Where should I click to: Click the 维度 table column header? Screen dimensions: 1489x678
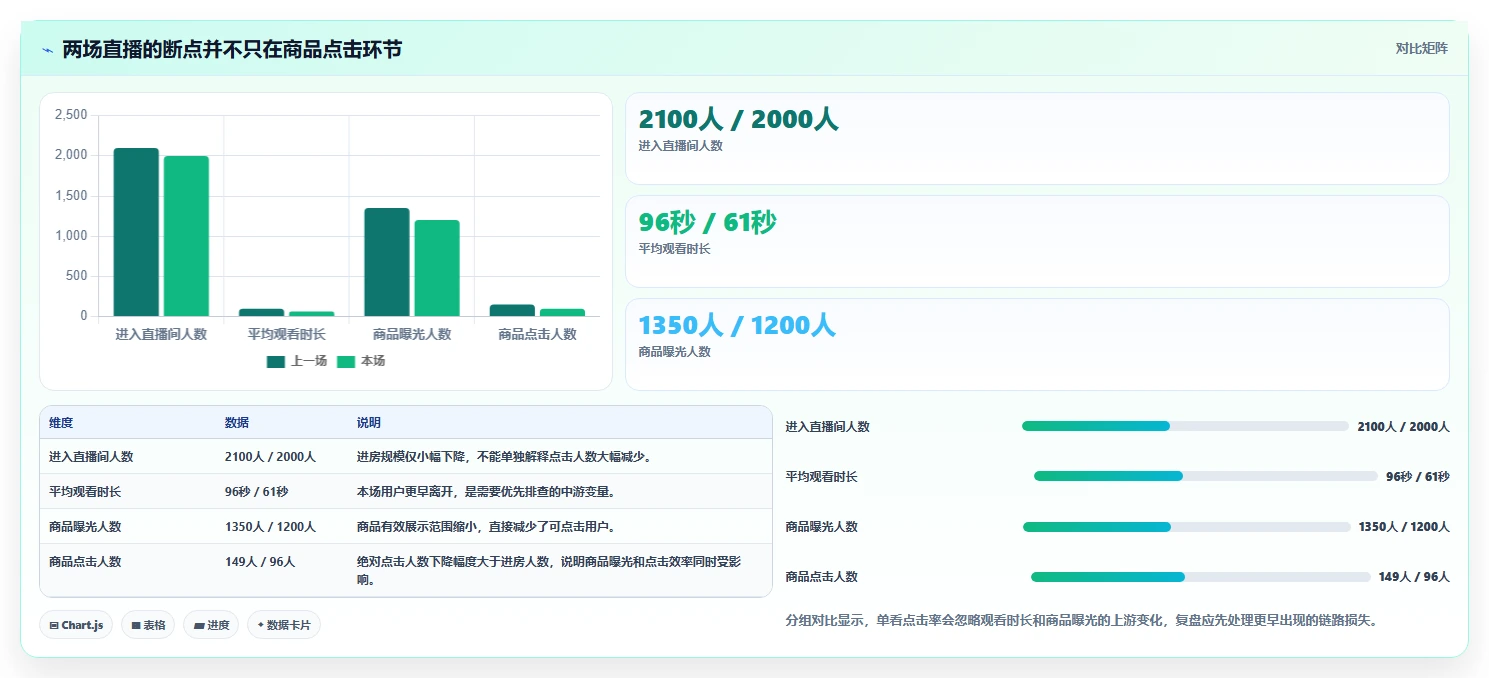[x=61, y=423]
